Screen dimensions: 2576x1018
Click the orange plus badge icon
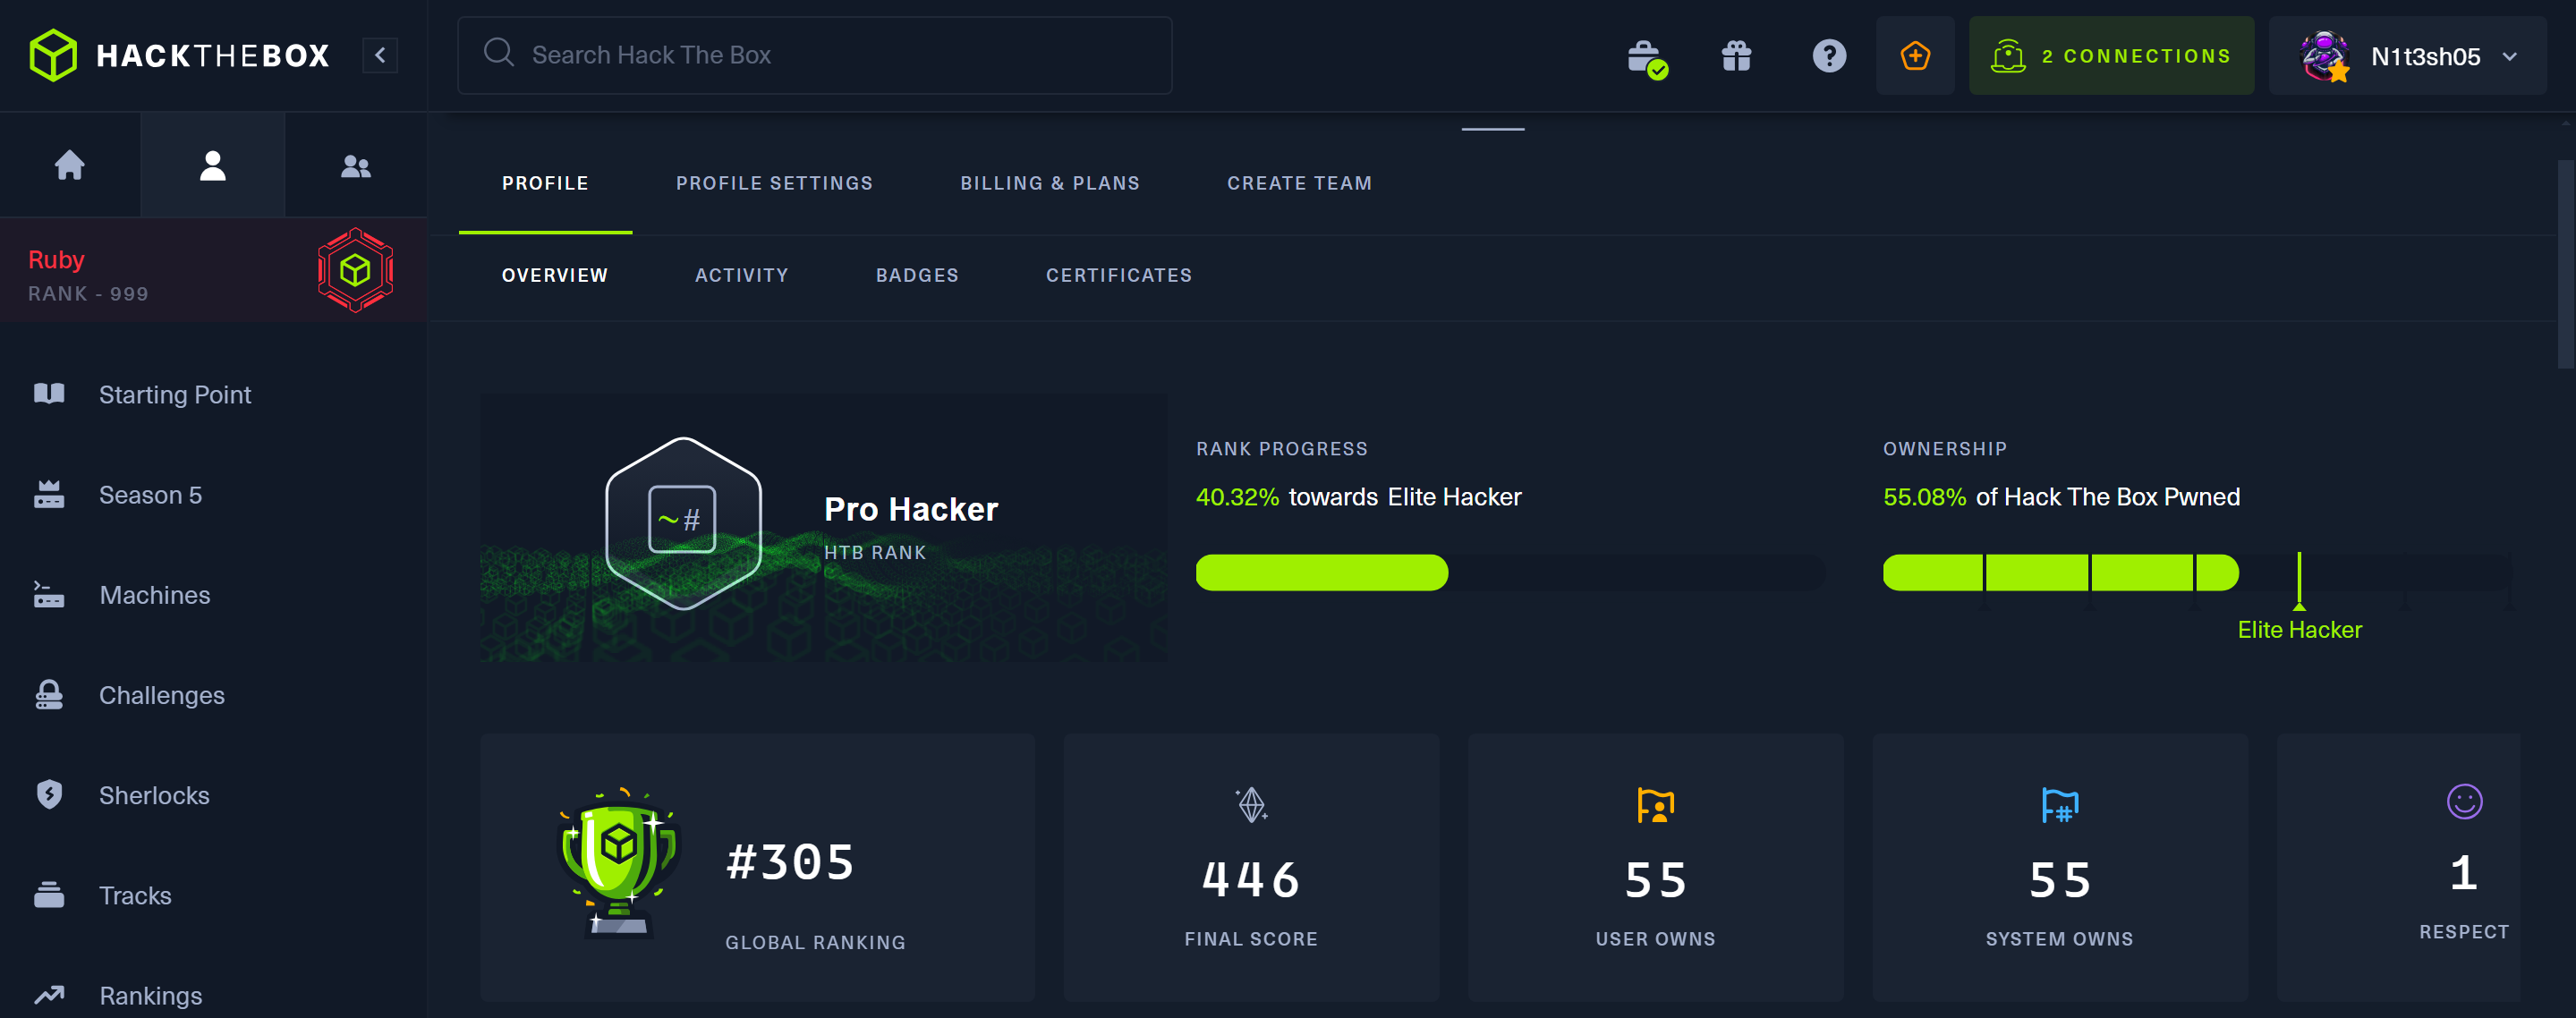1915,56
